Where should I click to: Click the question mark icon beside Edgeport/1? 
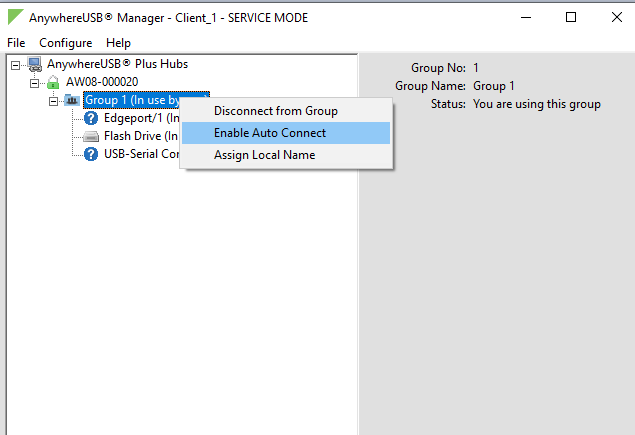point(91,118)
